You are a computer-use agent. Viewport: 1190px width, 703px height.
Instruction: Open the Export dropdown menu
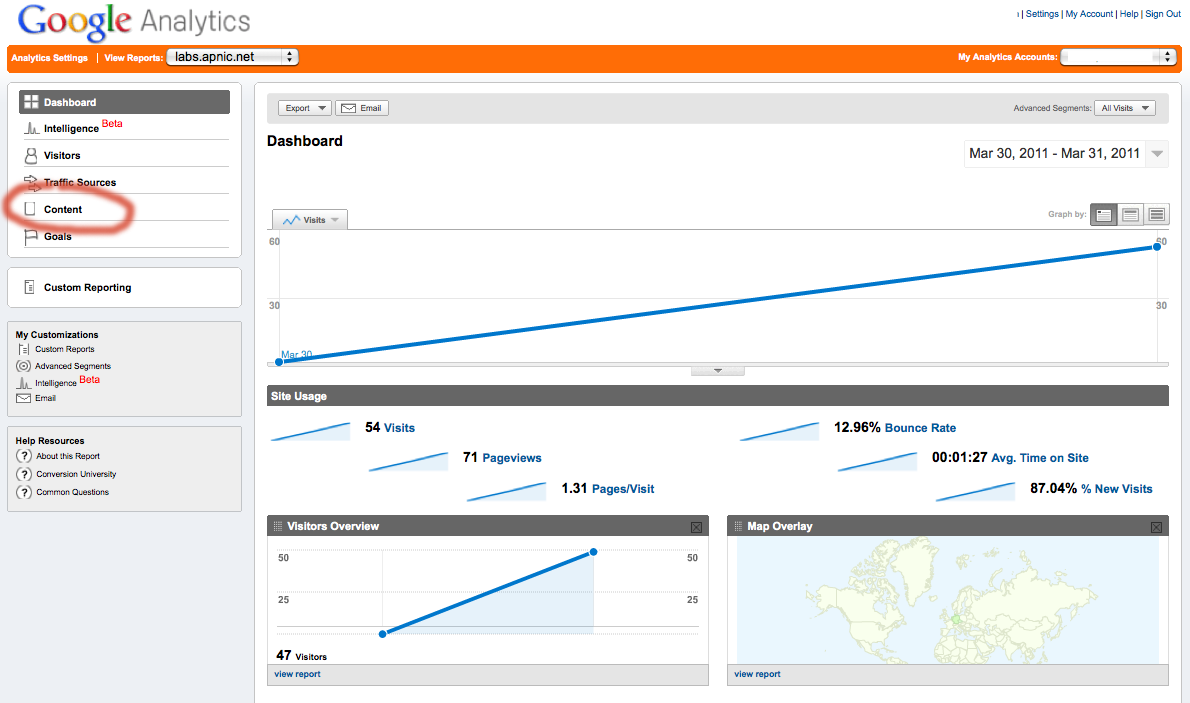click(x=304, y=109)
